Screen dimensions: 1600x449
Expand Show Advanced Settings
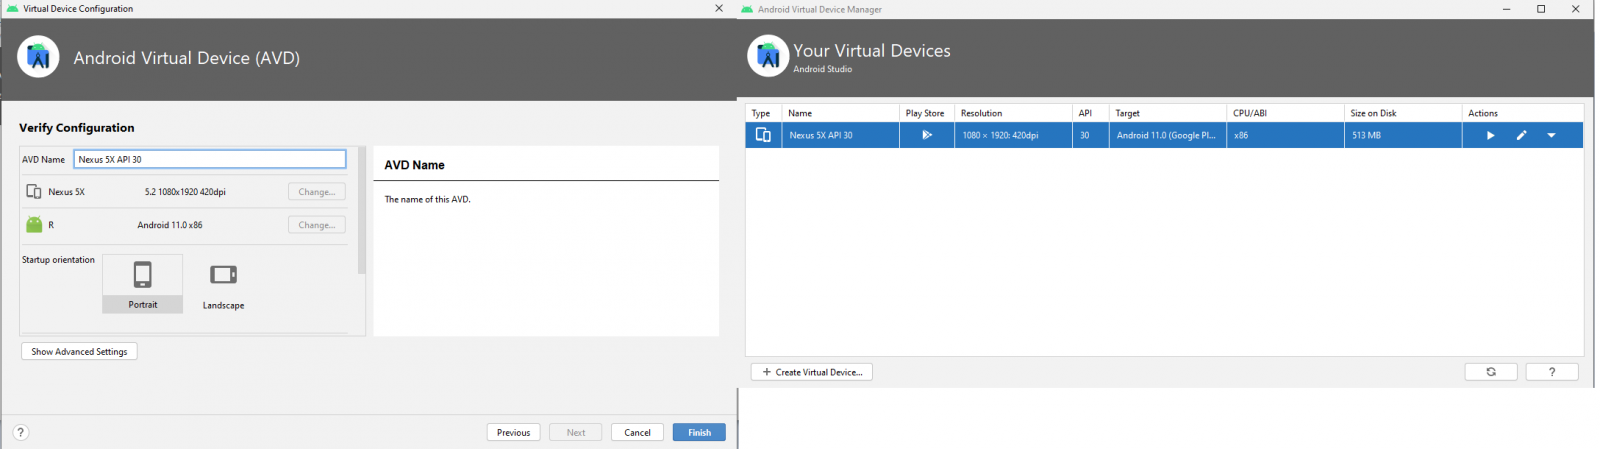(79, 352)
